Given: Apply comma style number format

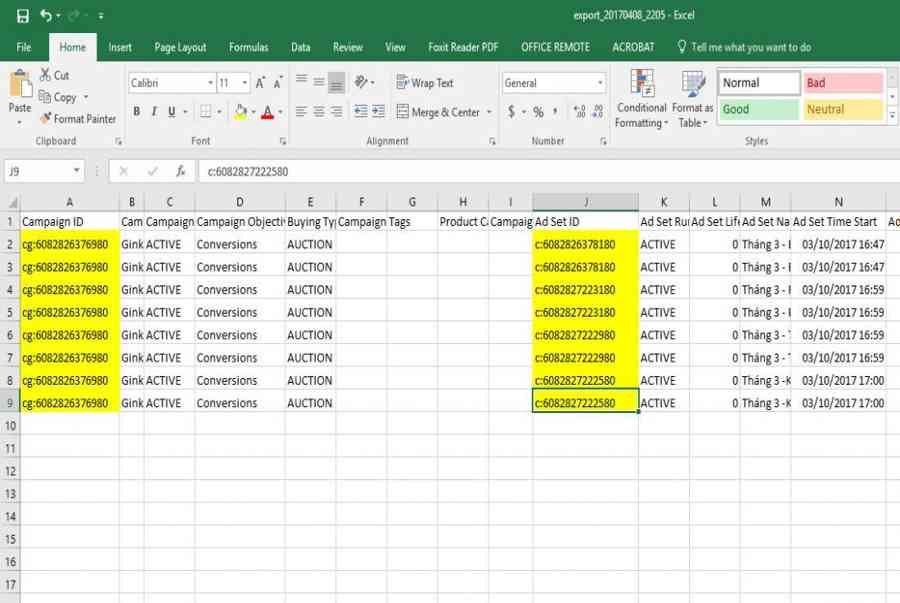Looking at the screenshot, I should [x=556, y=111].
